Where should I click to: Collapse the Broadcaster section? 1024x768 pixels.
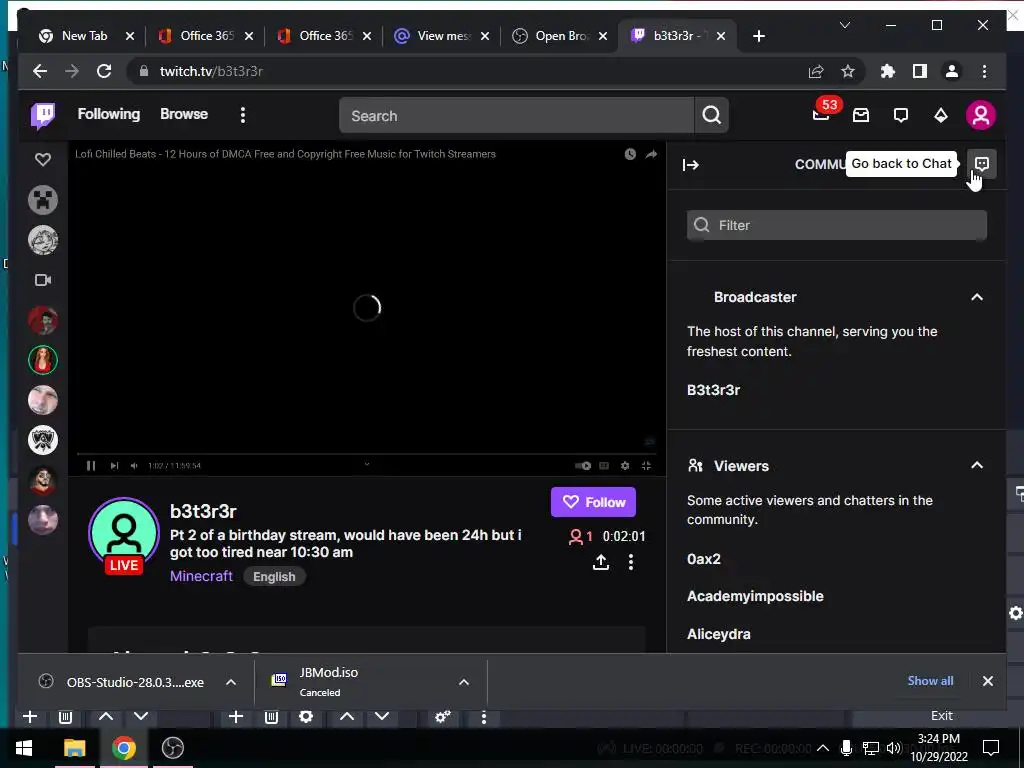(977, 297)
